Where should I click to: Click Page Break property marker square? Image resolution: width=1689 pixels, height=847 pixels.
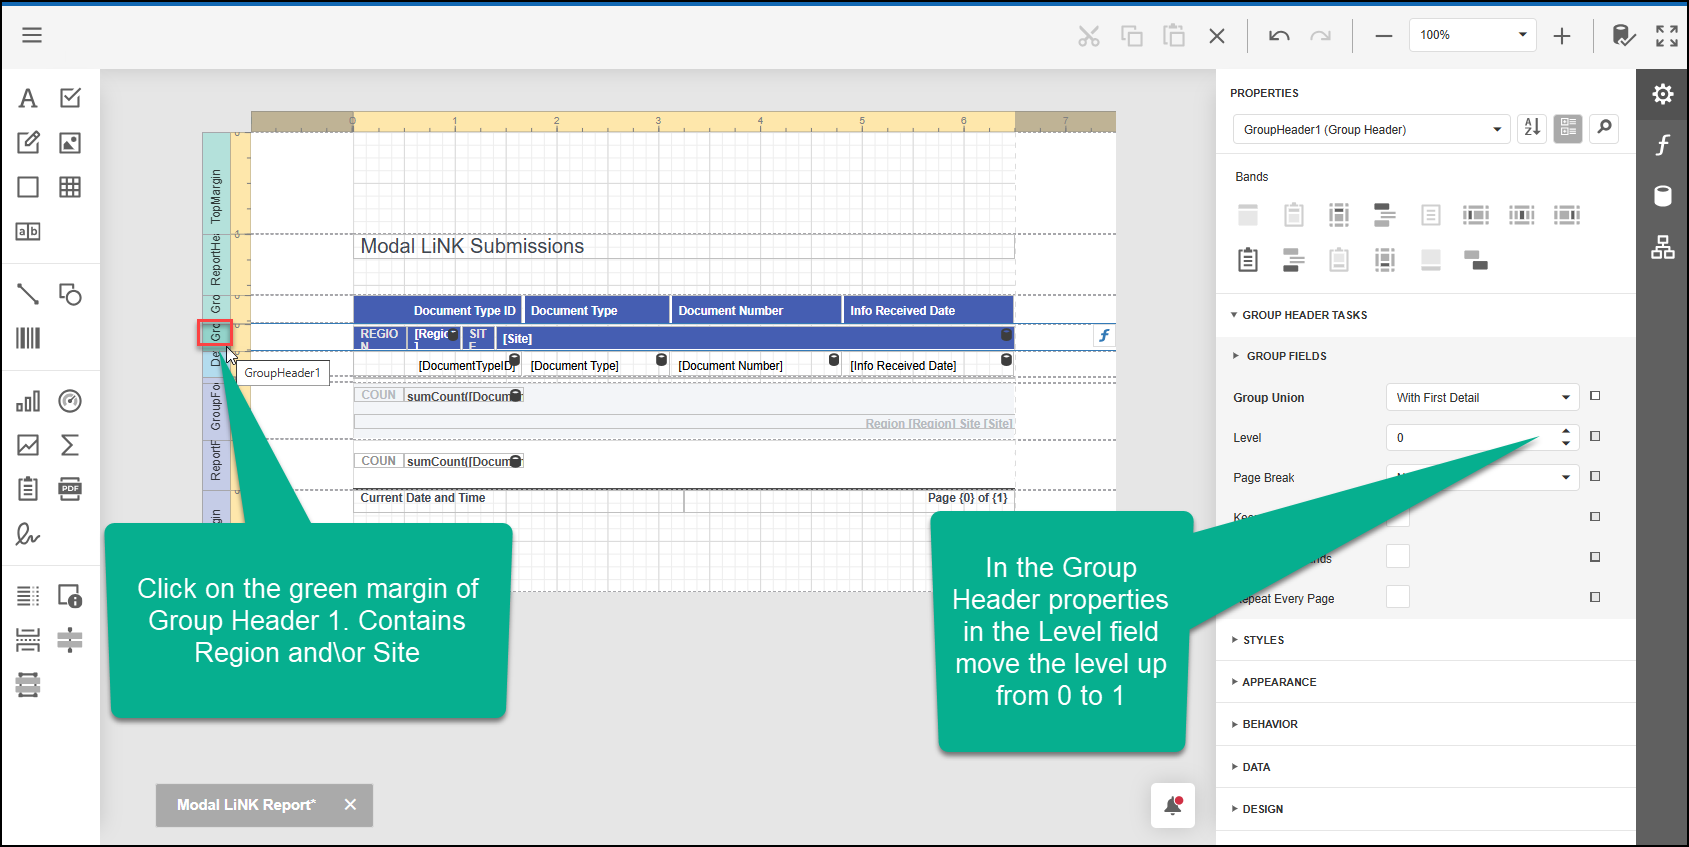(1595, 476)
